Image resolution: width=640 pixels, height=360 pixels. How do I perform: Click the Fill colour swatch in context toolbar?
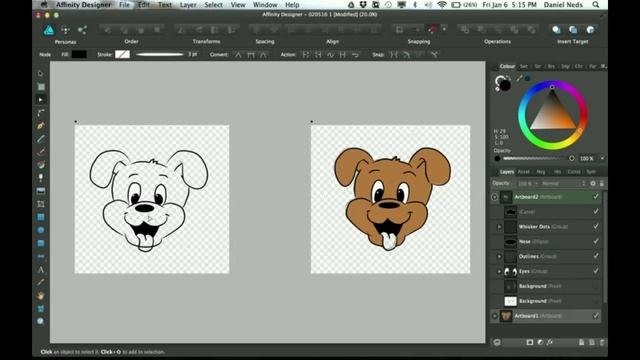coord(79,54)
